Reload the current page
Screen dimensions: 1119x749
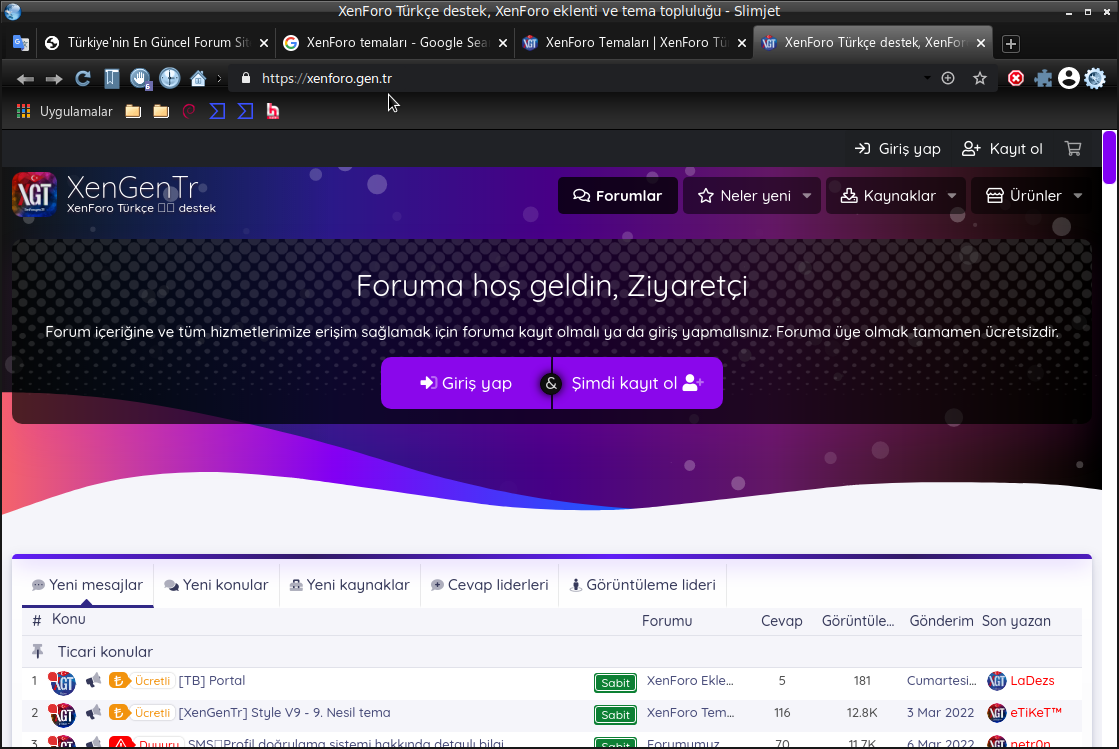83,78
